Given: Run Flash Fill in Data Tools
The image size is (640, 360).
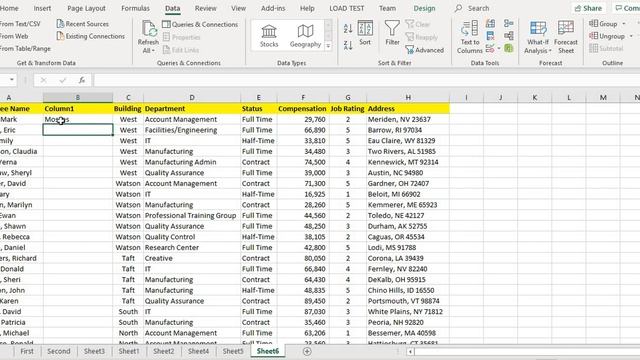Looking at the screenshot, I should coord(491,24).
